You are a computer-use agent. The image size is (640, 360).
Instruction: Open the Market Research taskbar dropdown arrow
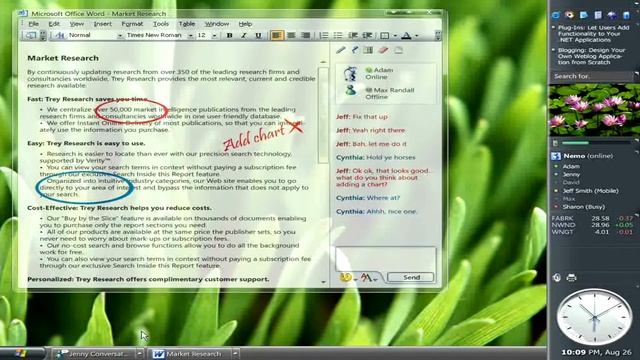pos(236,353)
